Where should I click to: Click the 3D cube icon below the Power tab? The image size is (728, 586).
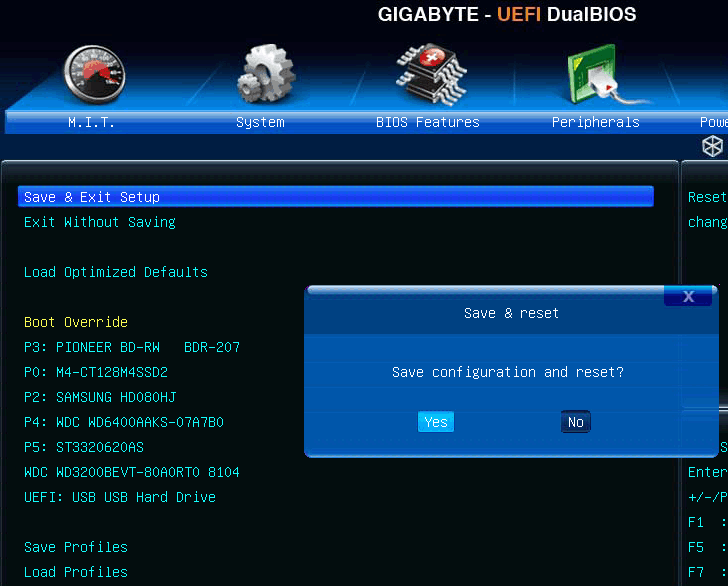coord(712,146)
